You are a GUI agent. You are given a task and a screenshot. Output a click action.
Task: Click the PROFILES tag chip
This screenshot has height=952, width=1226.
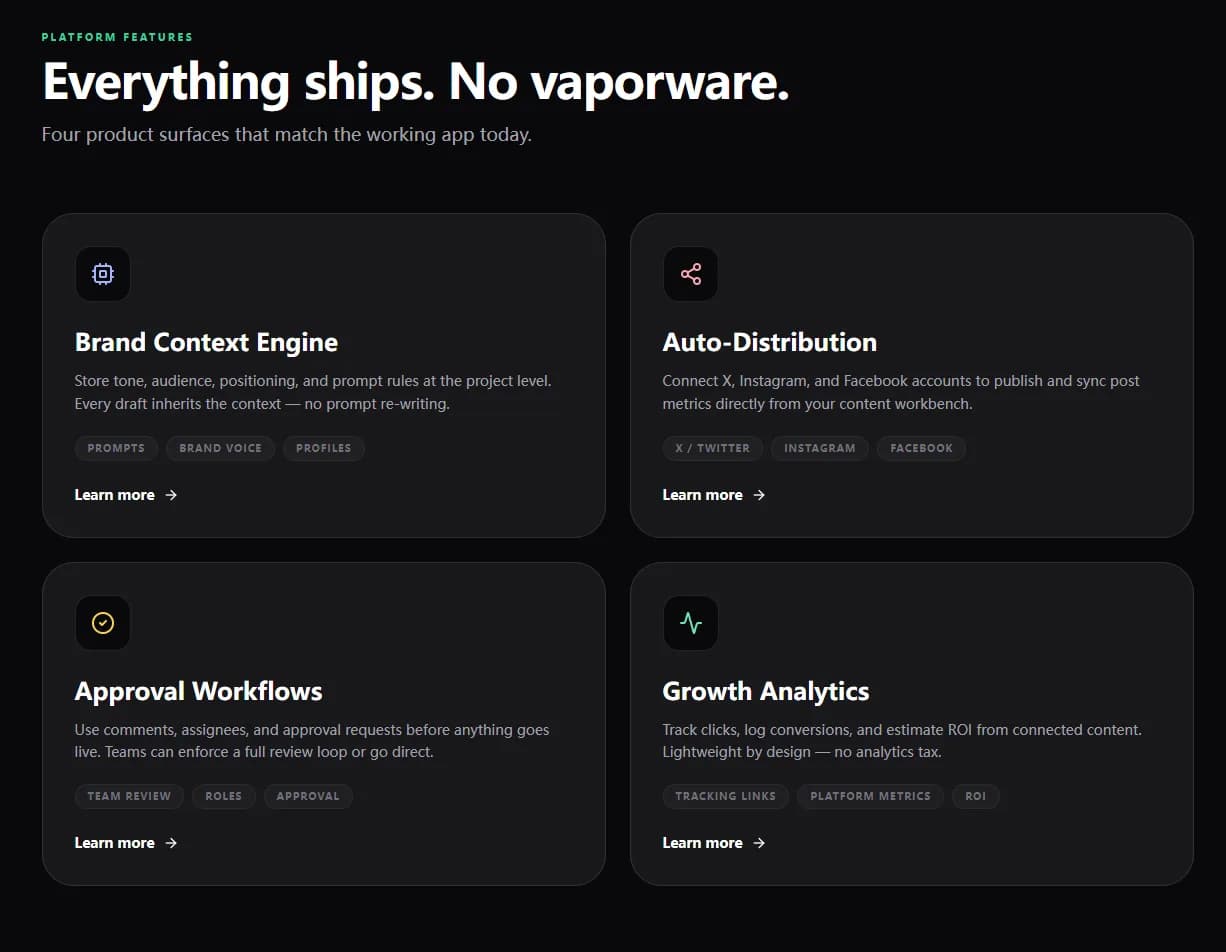tap(324, 448)
